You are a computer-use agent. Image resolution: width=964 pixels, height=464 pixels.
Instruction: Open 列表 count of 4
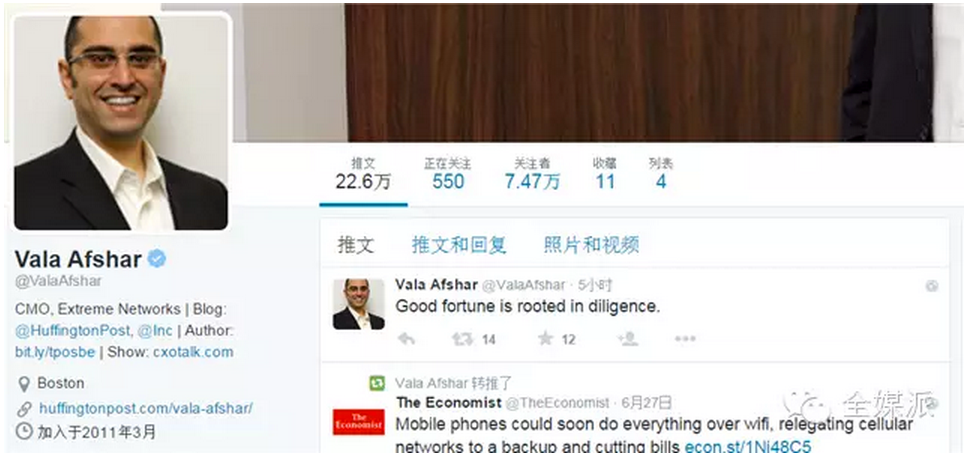coord(661,174)
